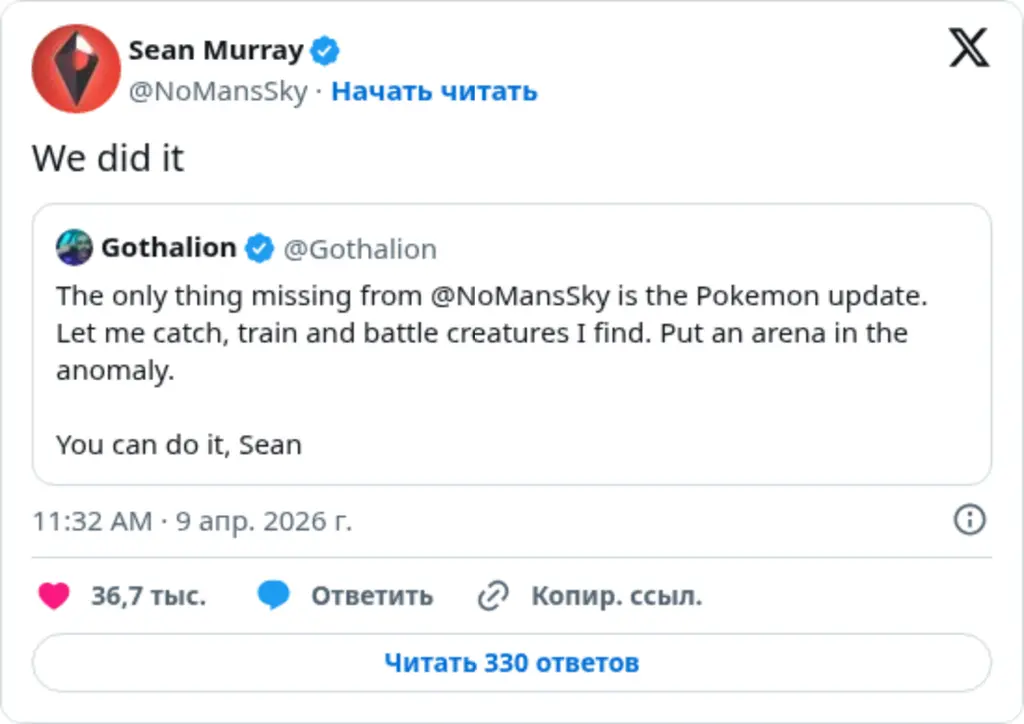Click Gothalion's profile avatar
This screenshot has height=724, width=1024.
[x=74, y=248]
